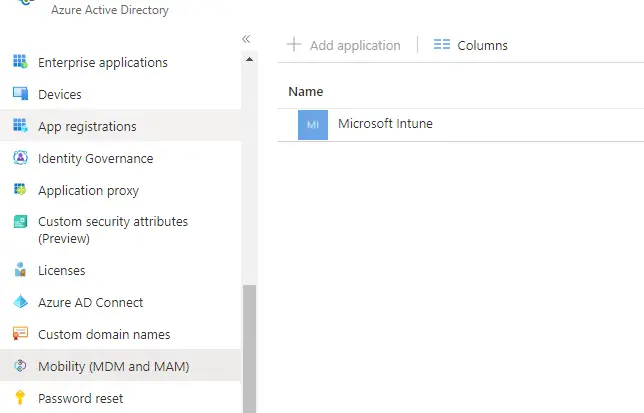This screenshot has height=413, width=644.
Task: Click the Application proxy icon
Action: click(20, 190)
